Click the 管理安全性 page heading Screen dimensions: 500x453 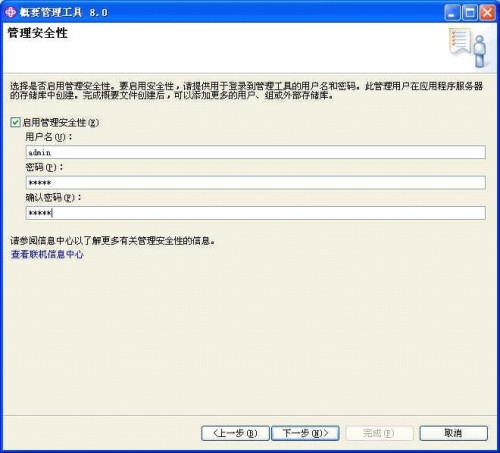[x=38, y=33]
